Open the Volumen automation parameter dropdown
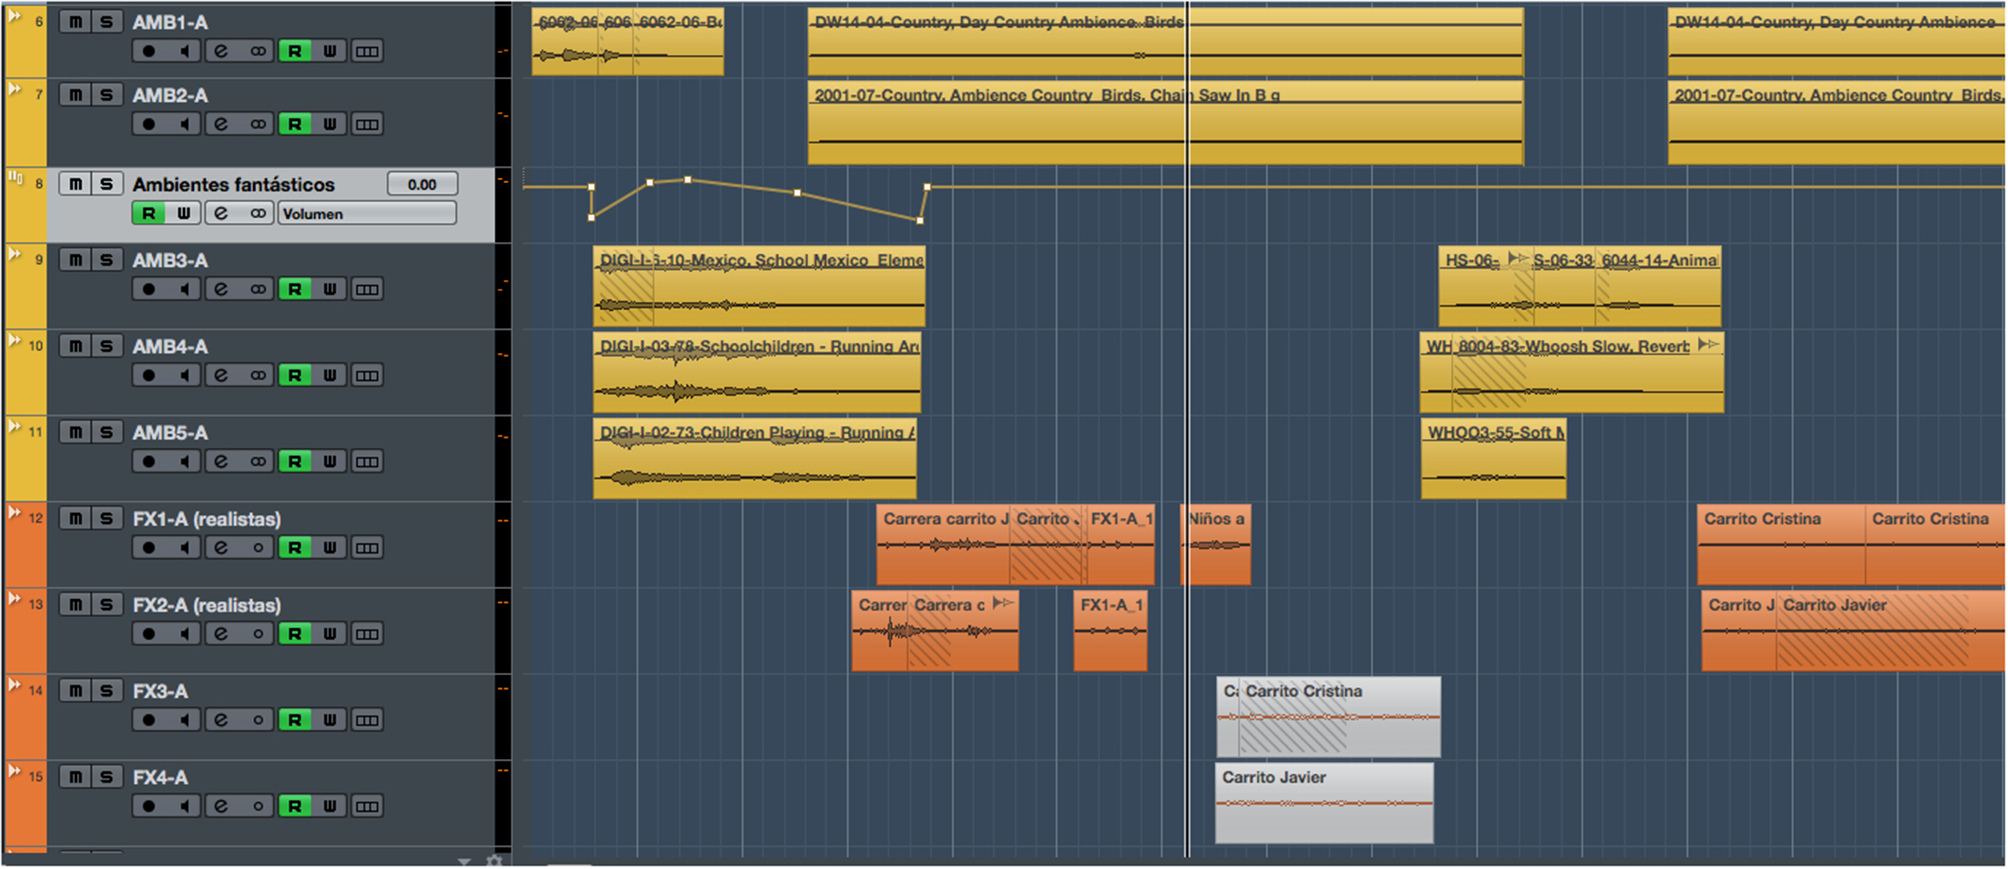This screenshot has width=2008, height=869. [x=366, y=213]
